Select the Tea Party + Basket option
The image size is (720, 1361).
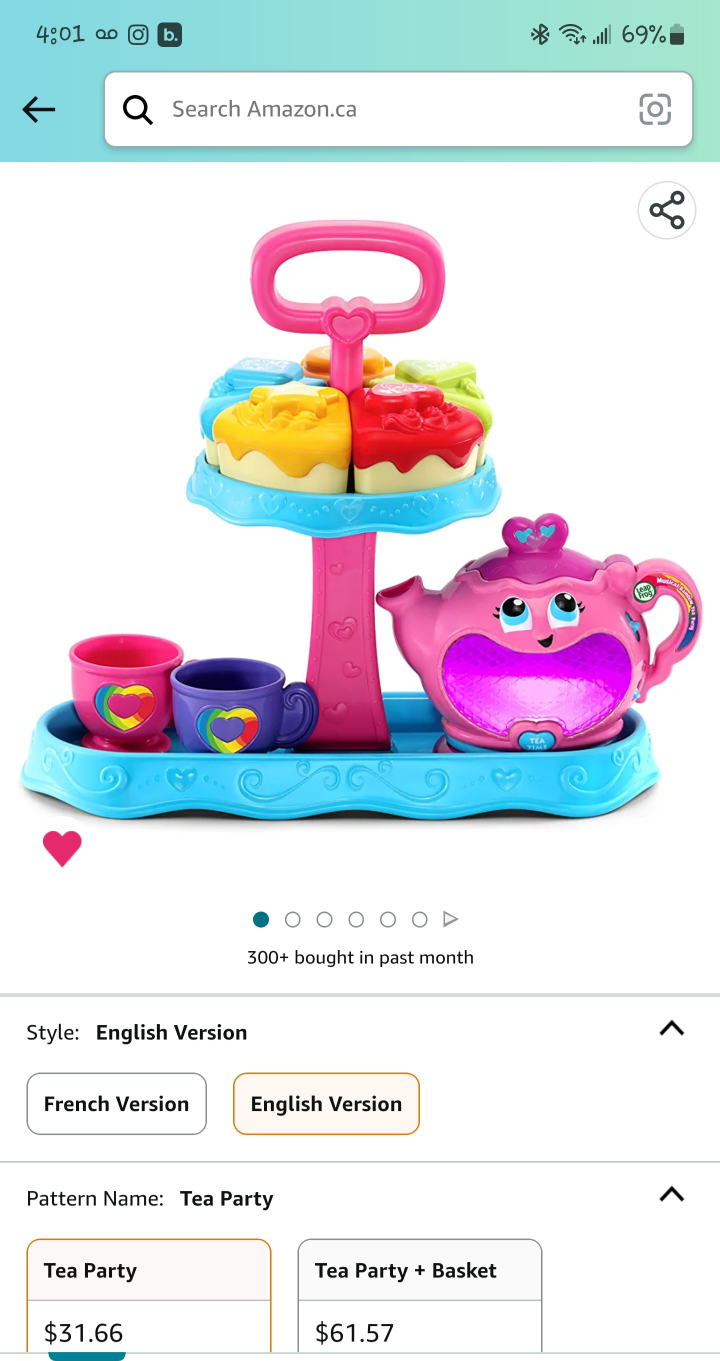pos(420,1296)
